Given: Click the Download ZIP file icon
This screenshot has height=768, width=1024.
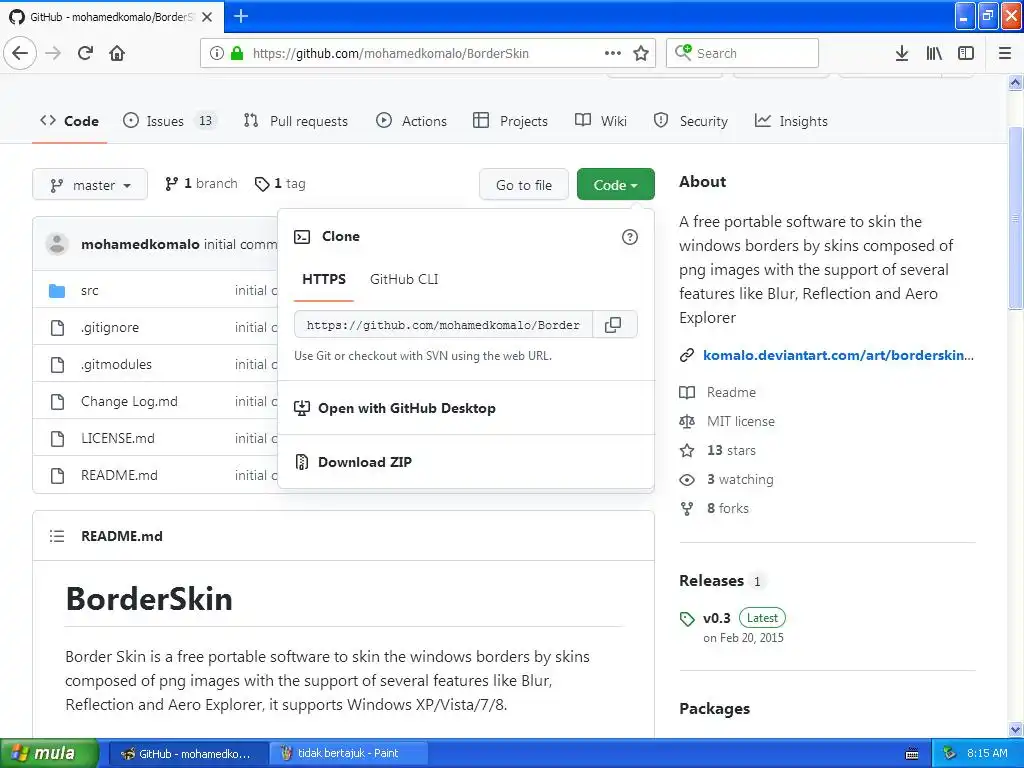Looking at the screenshot, I should [x=302, y=462].
